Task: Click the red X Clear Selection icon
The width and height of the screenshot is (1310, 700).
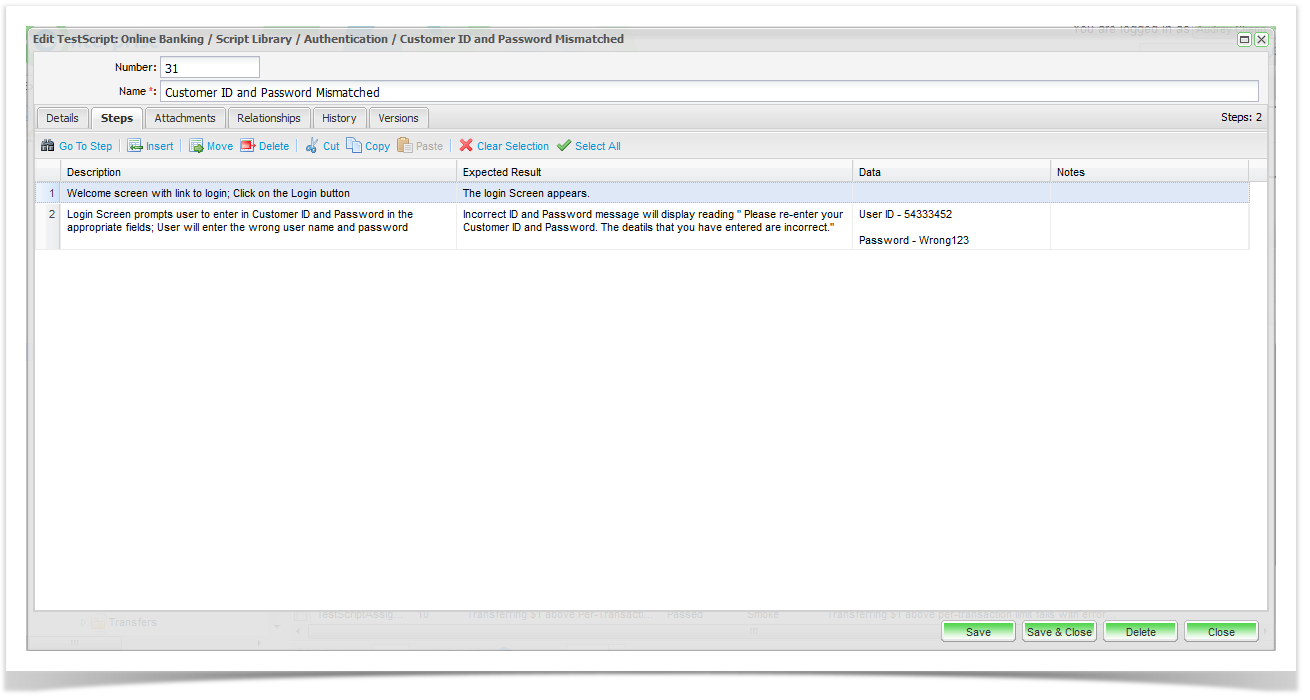Action: coord(466,146)
